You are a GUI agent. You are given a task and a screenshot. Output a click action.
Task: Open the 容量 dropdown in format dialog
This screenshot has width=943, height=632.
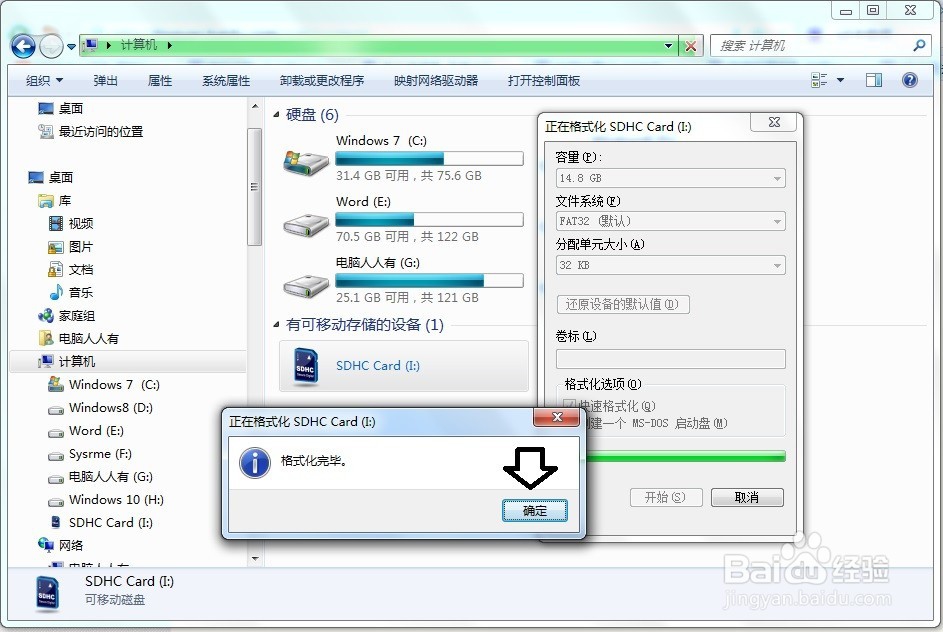(671, 178)
